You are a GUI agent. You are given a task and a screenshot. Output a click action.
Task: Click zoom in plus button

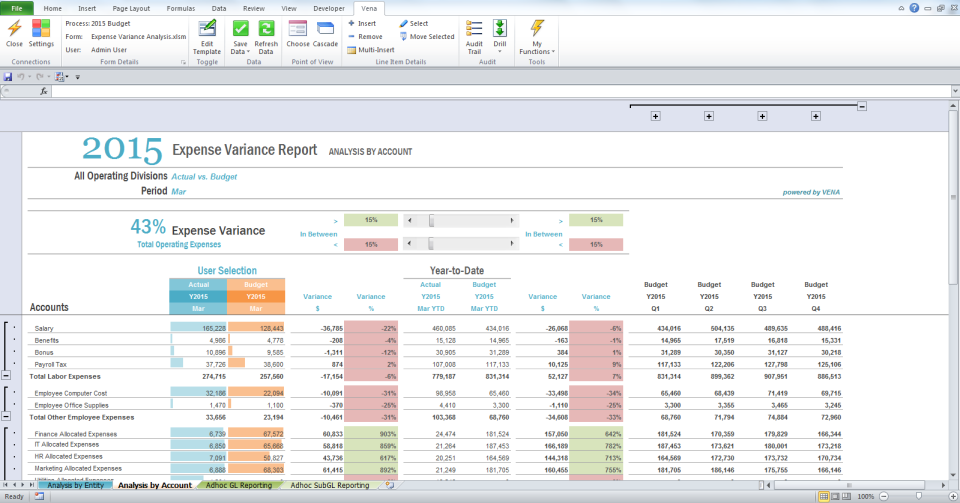coord(954,496)
